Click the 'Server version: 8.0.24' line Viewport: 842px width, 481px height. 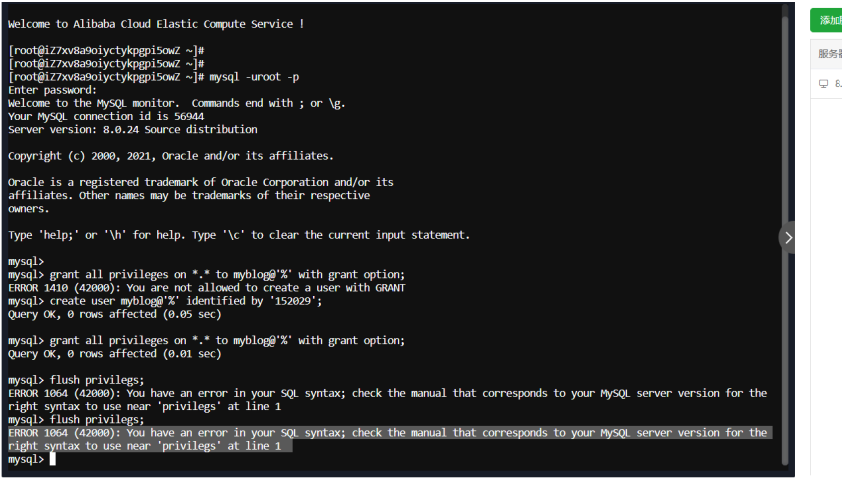(132, 129)
